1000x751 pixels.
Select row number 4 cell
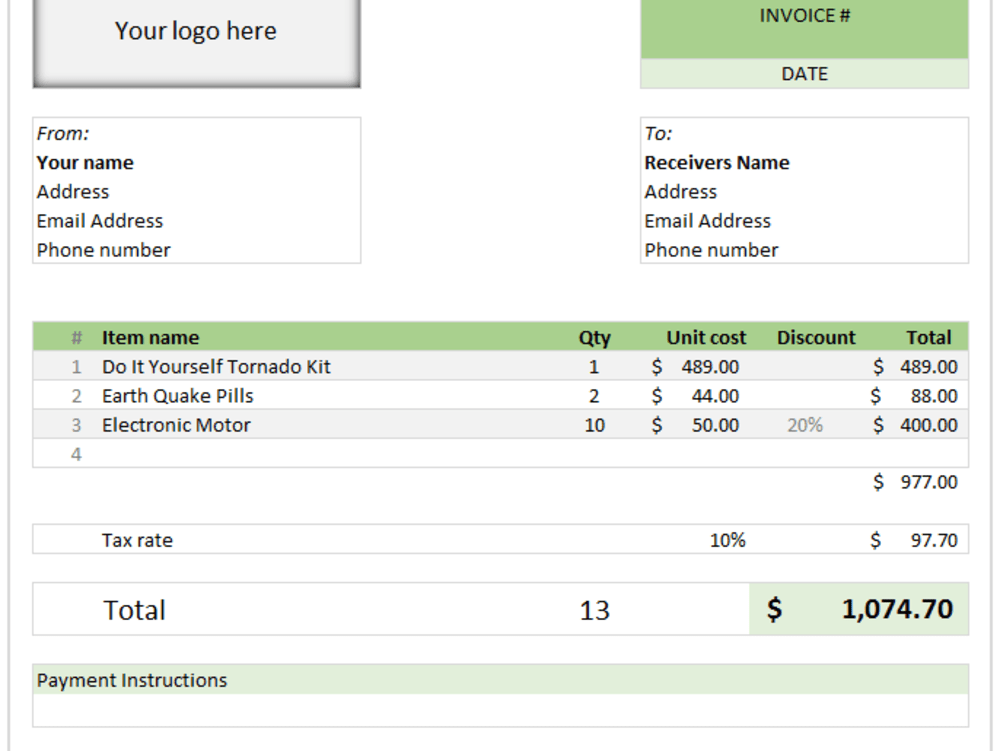77,455
